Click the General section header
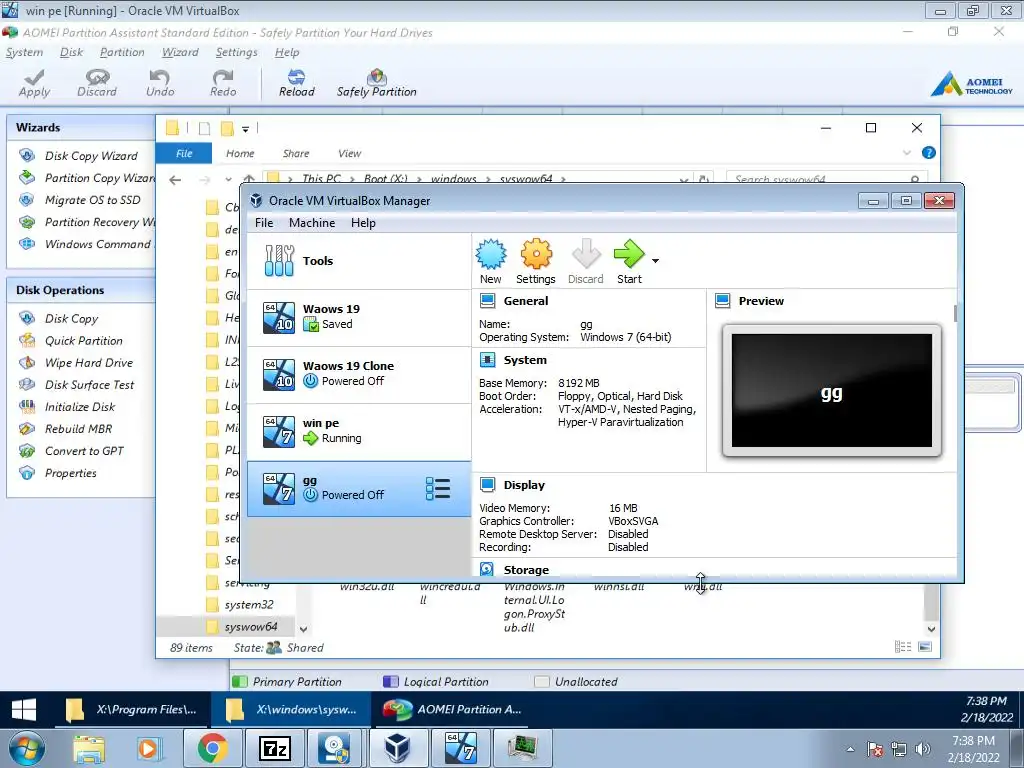The image size is (1024, 768). tap(526, 301)
